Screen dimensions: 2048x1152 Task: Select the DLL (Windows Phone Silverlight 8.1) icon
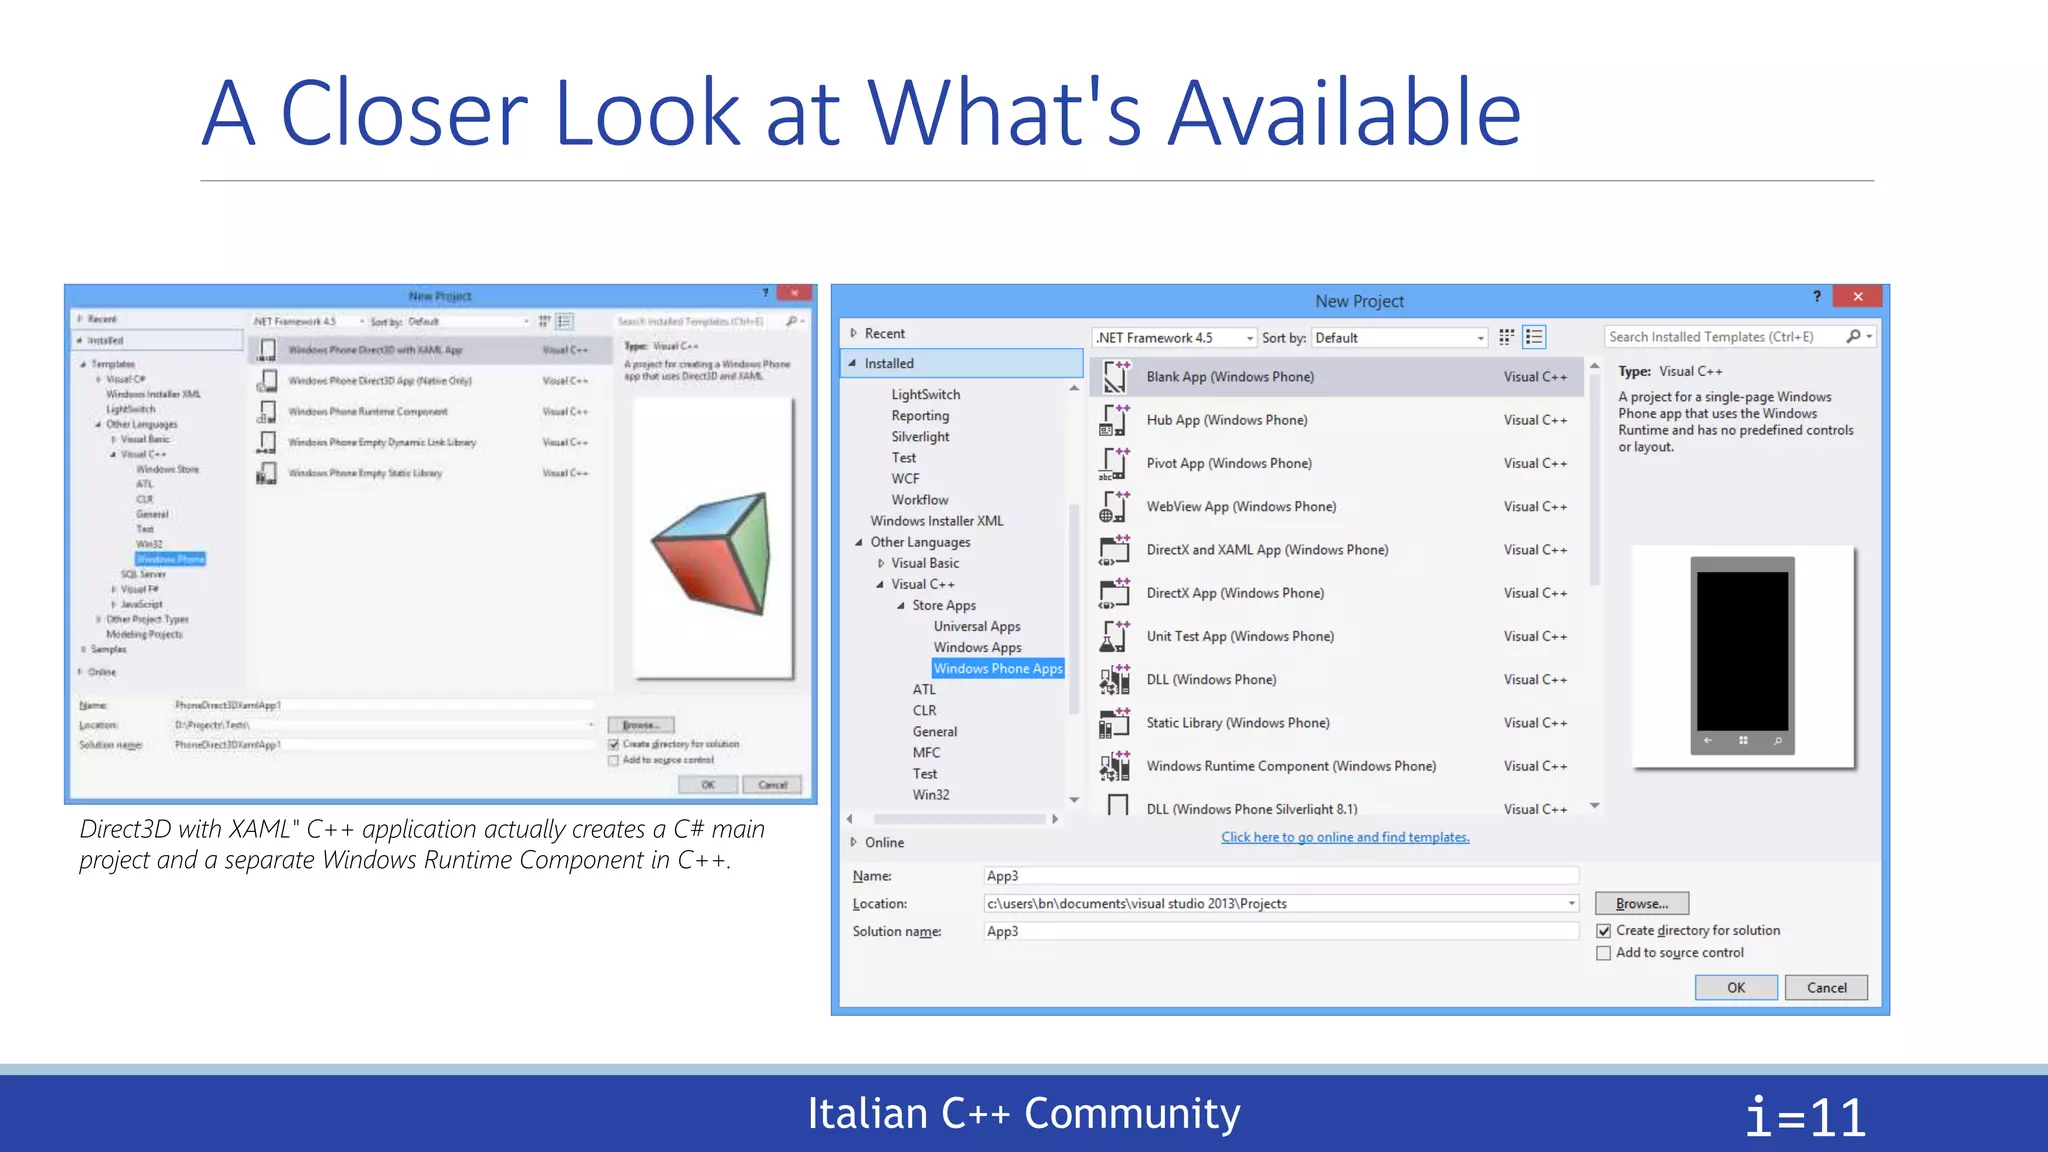point(1117,805)
